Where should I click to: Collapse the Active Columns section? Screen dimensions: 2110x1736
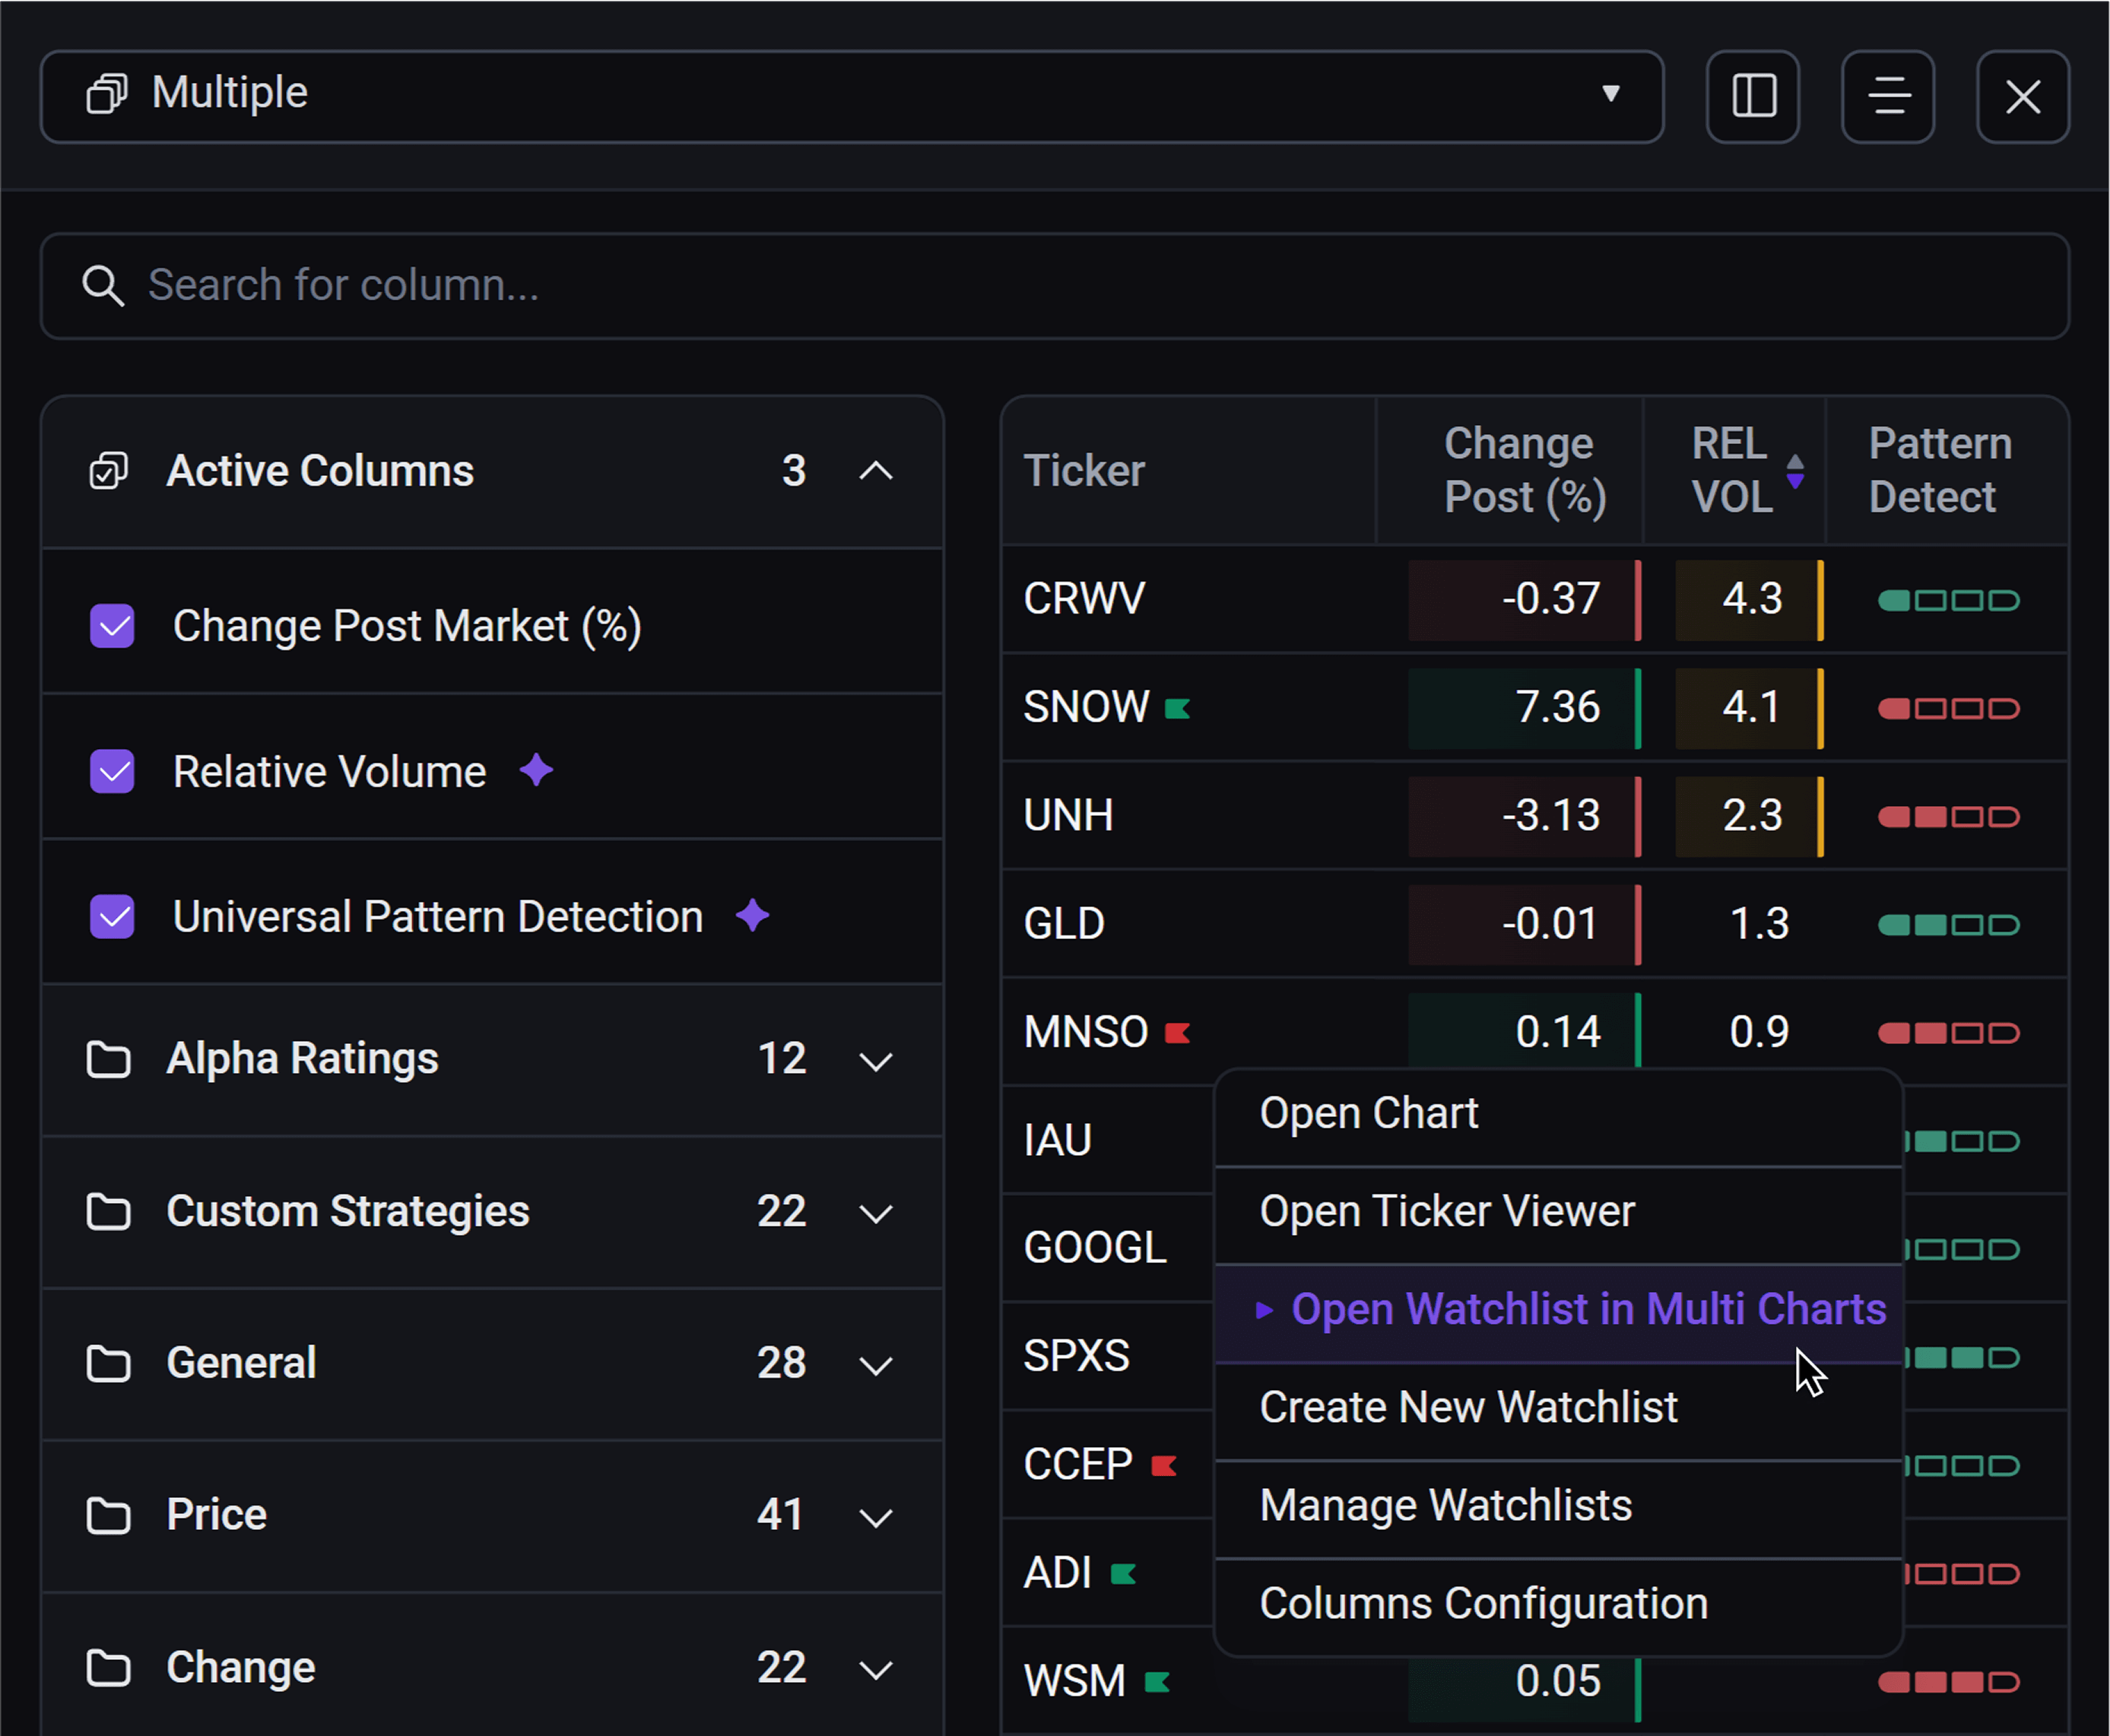click(876, 471)
